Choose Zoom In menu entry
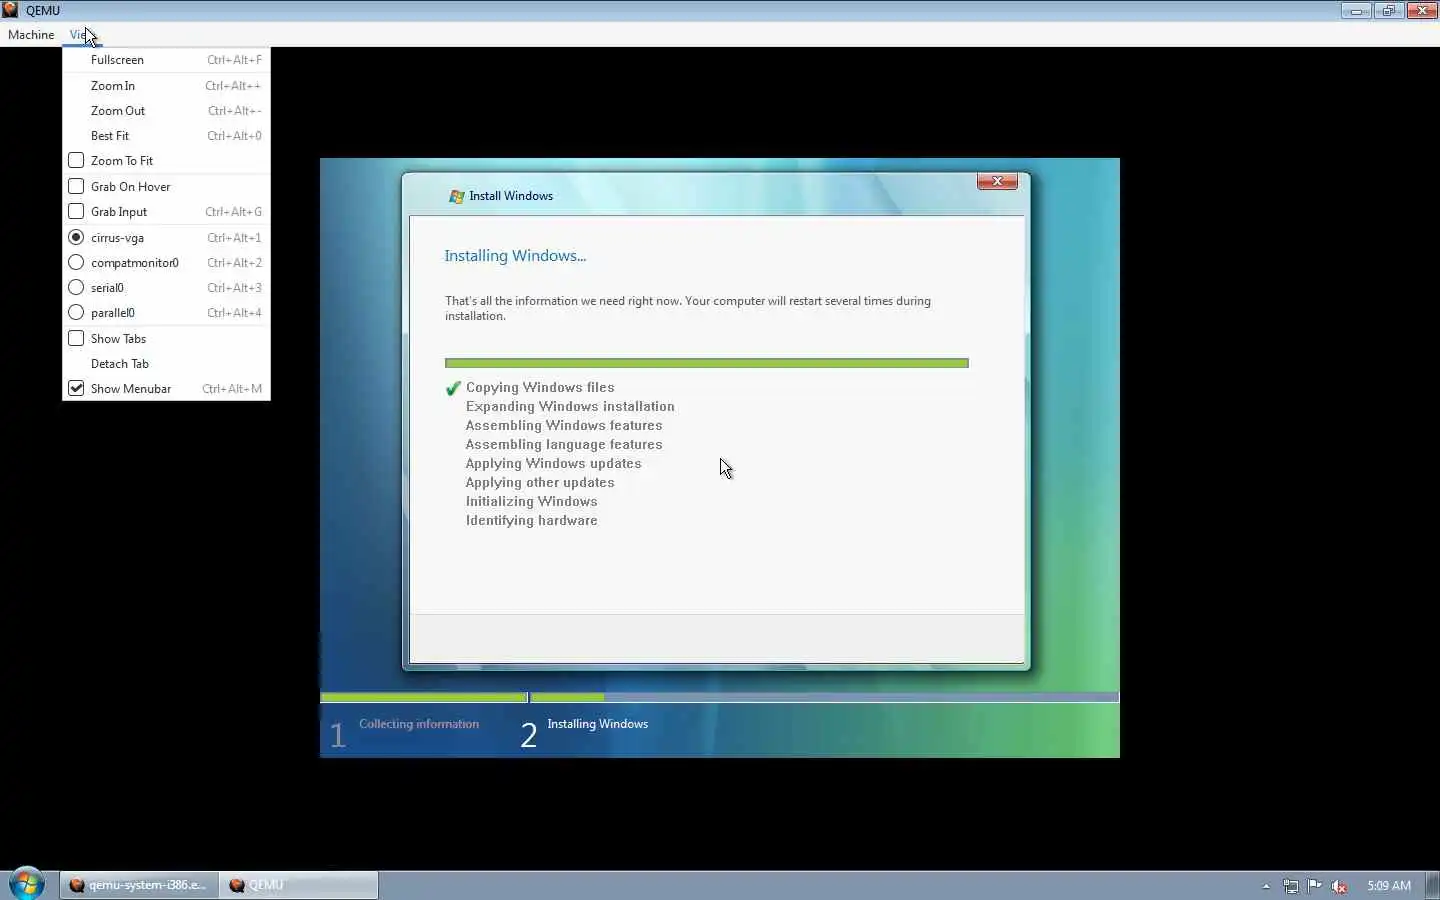The height and width of the screenshot is (900, 1440). (x=166, y=86)
